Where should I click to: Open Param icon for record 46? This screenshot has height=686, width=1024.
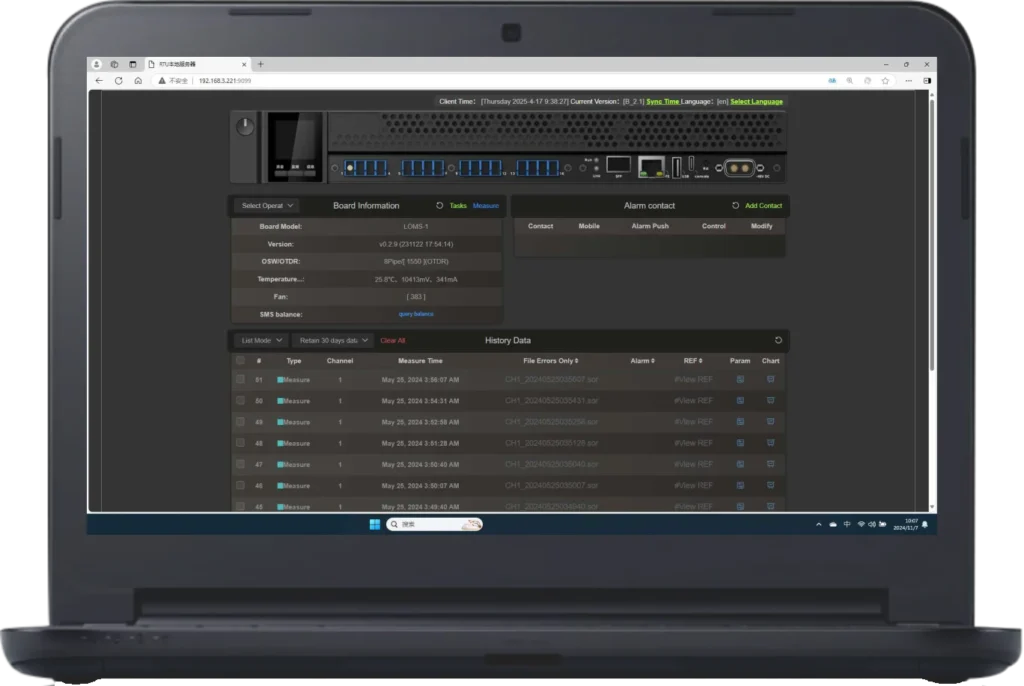[x=740, y=485]
